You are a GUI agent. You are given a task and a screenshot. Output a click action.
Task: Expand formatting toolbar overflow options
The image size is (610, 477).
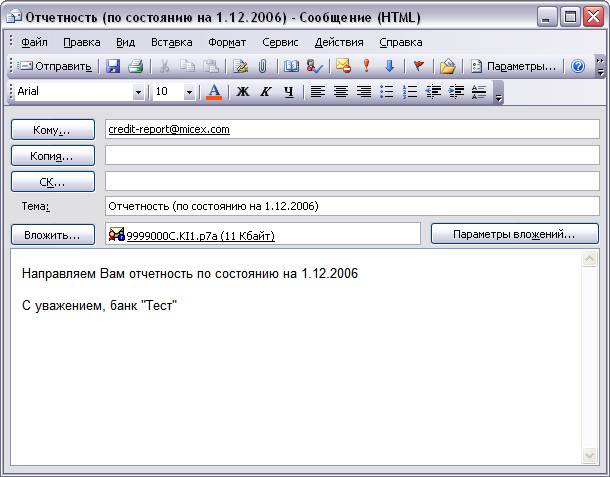[x=498, y=93]
